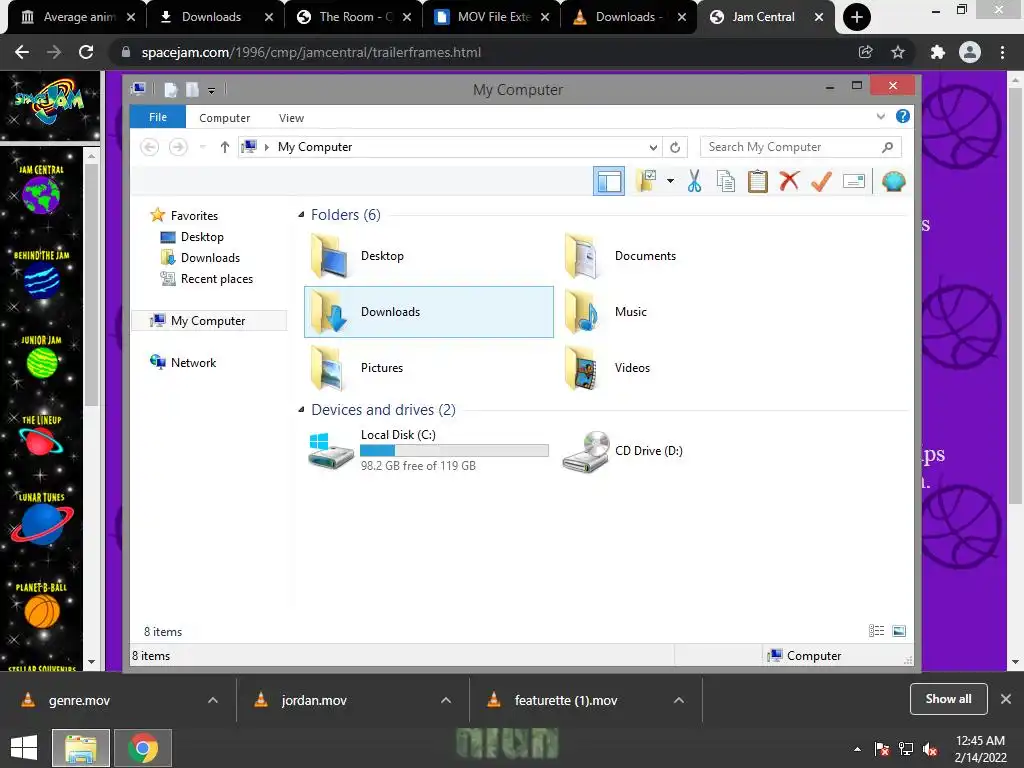Image resolution: width=1024 pixels, height=768 pixels.
Task: Open dropdown arrow beside folder options icon
Action: pyautogui.click(x=671, y=181)
